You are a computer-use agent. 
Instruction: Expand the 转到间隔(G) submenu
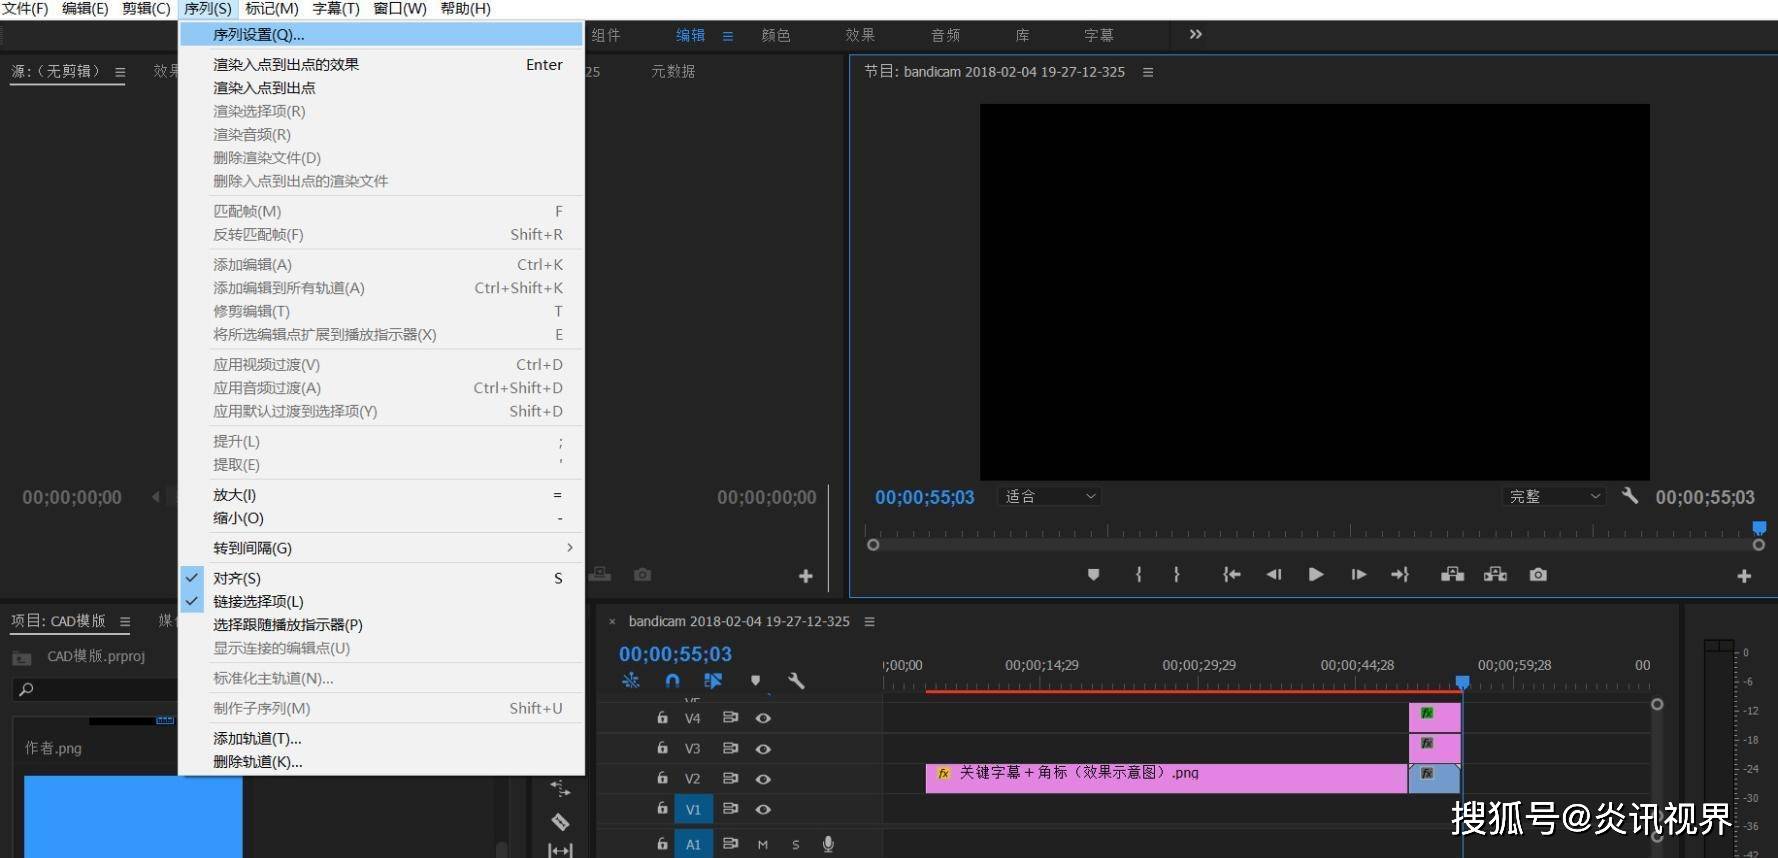pos(382,548)
